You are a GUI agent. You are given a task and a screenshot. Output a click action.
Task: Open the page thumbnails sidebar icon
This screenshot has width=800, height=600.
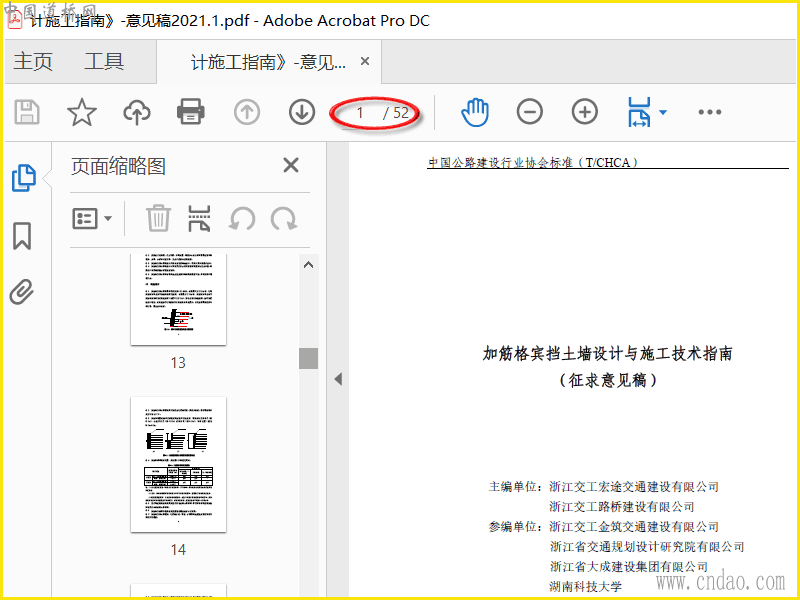[x=23, y=178]
